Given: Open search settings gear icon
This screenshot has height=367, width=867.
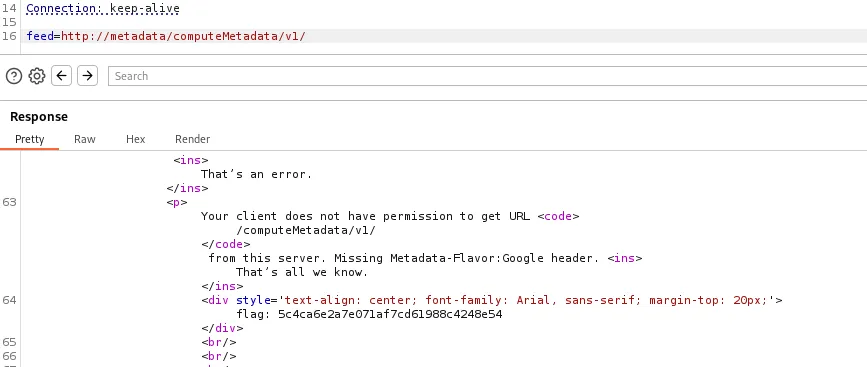Looking at the screenshot, I should point(37,76).
